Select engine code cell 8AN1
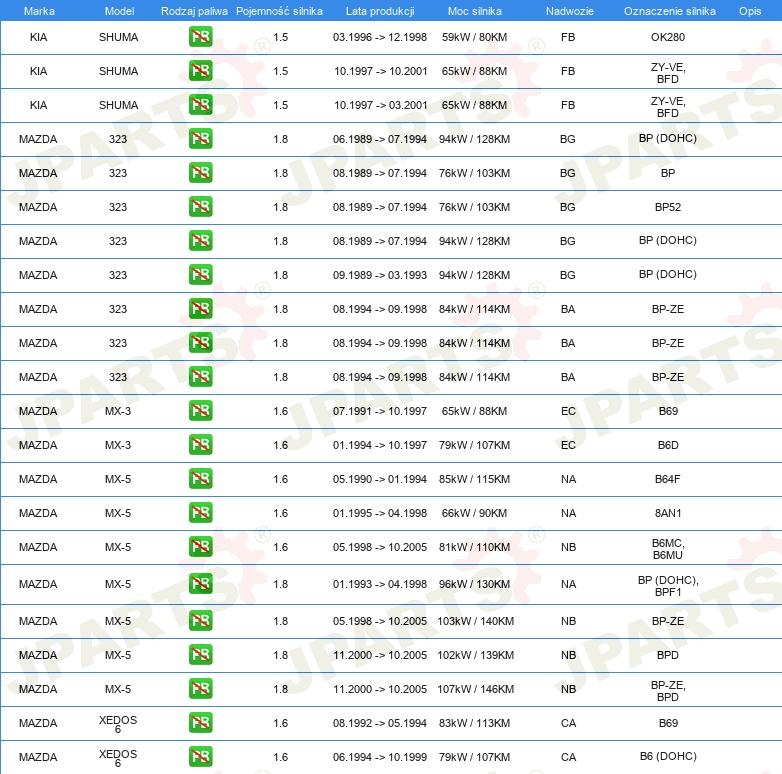 (668, 513)
